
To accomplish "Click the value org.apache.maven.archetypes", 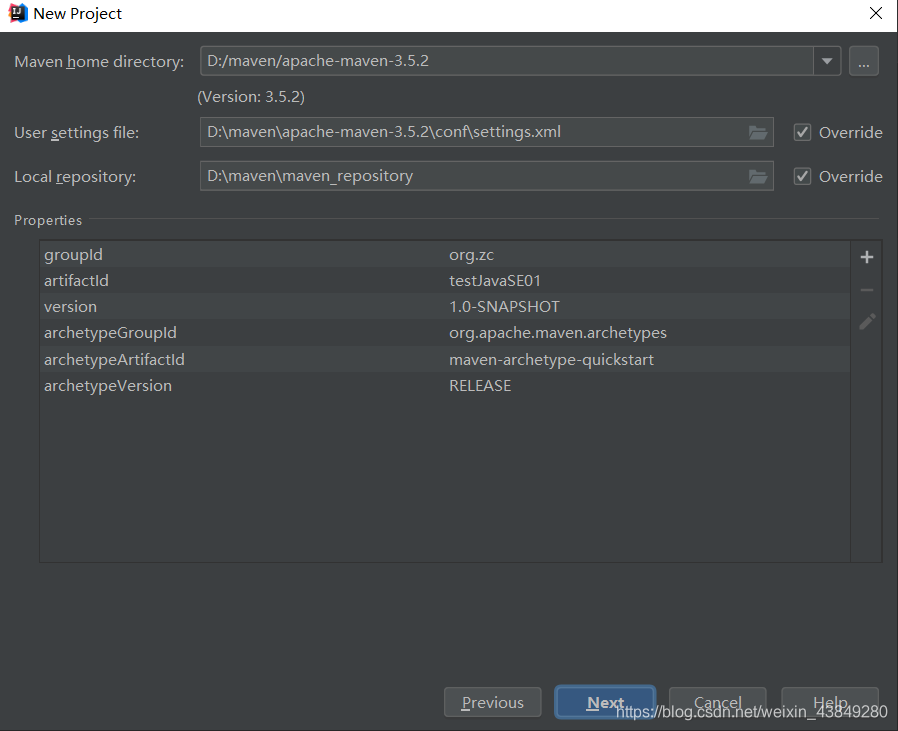I will tap(558, 333).
